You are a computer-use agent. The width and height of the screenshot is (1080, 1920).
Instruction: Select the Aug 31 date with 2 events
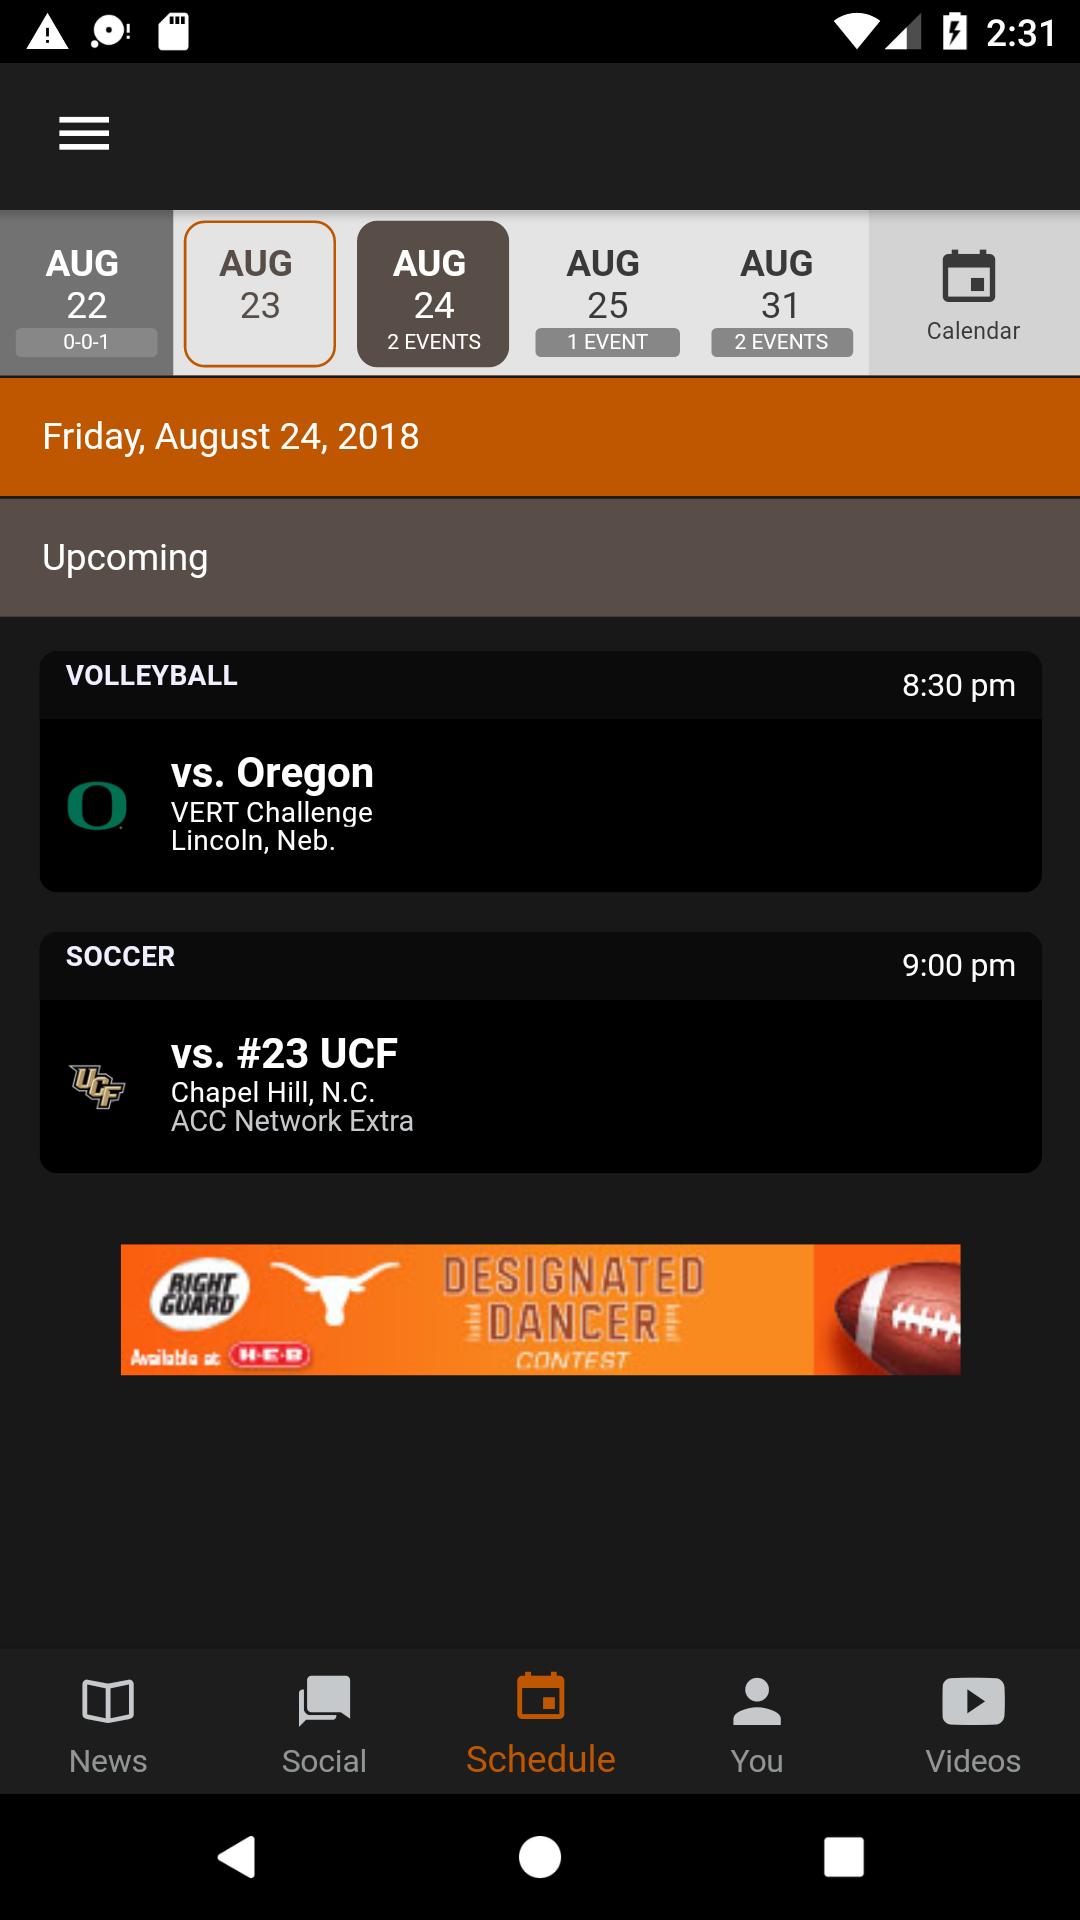coord(781,294)
